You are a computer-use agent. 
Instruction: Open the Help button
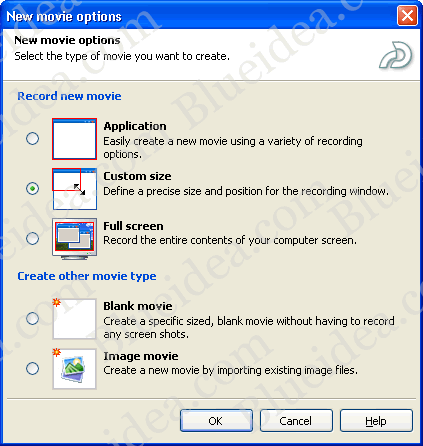click(x=376, y=421)
